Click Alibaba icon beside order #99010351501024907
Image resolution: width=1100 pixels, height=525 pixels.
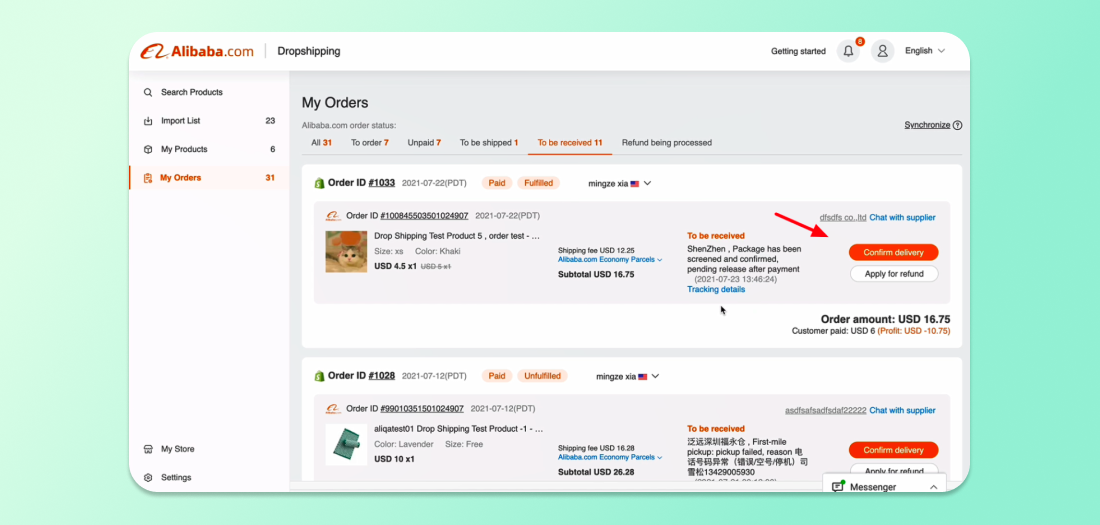pos(333,409)
